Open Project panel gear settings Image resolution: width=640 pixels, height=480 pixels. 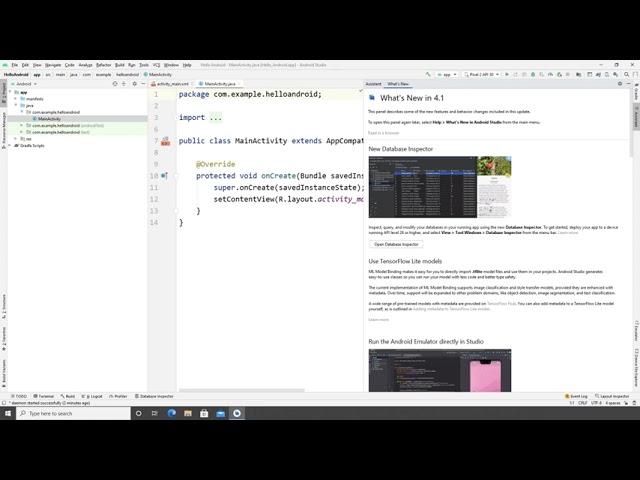tap(134, 84)
